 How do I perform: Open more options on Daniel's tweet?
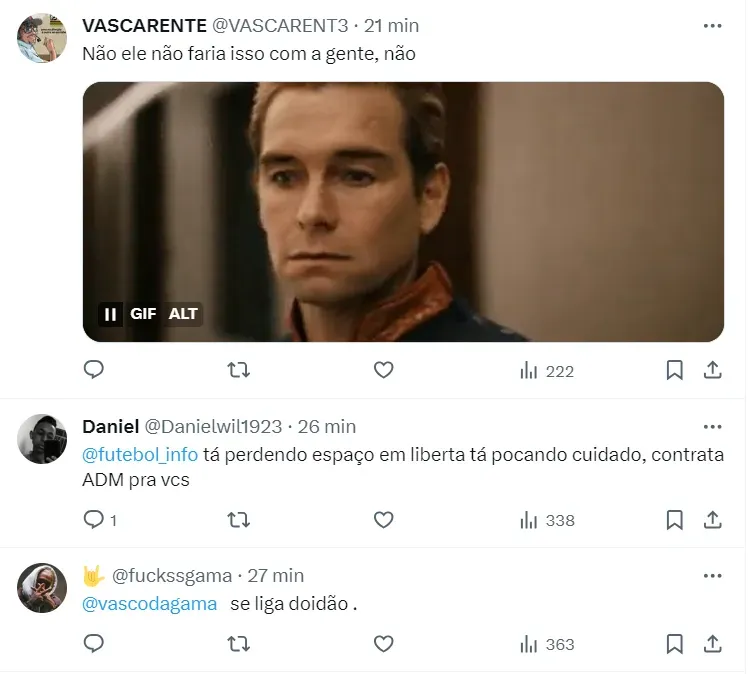(x=712, y=427)
